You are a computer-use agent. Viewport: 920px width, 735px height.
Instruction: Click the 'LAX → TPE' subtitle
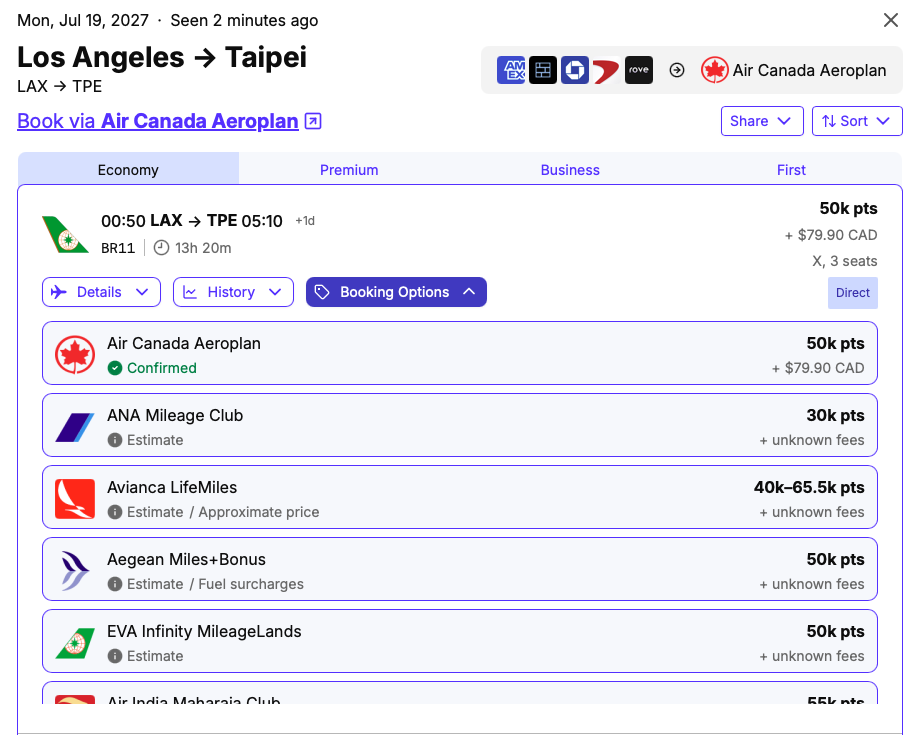point(59,86)
